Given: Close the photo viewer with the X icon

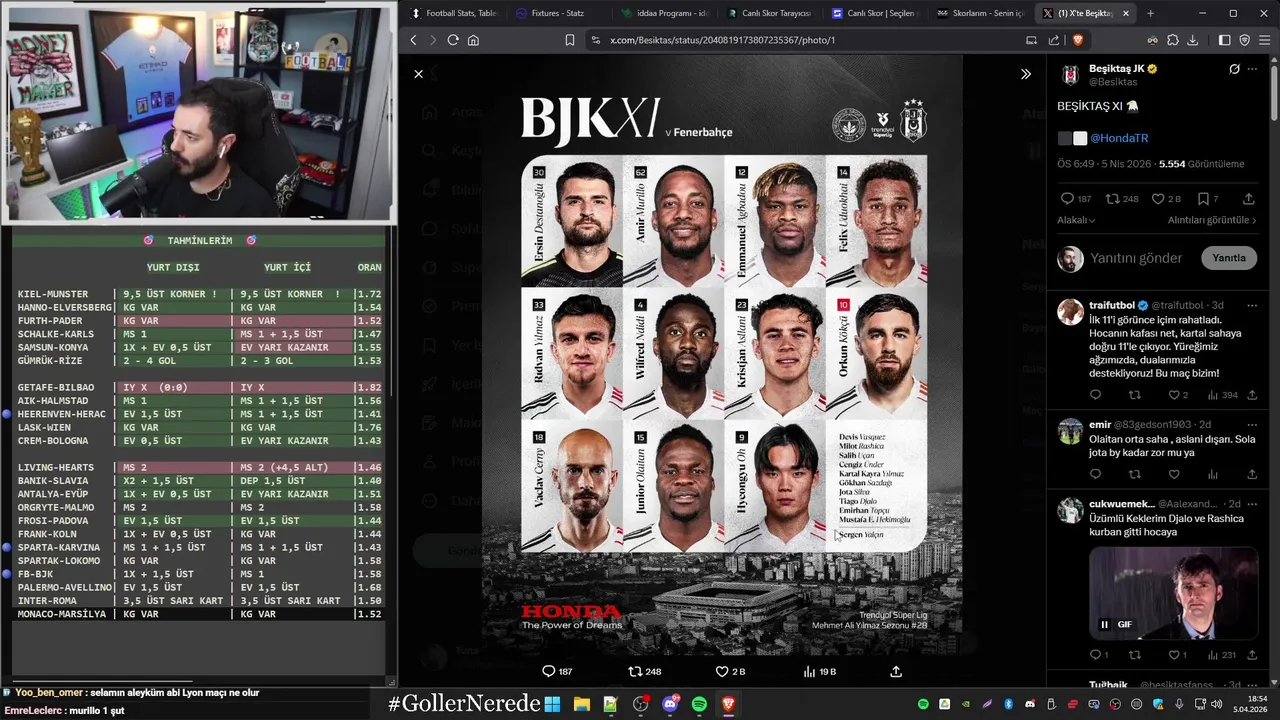Looking at the screenshot, I should tap(418, 74).
